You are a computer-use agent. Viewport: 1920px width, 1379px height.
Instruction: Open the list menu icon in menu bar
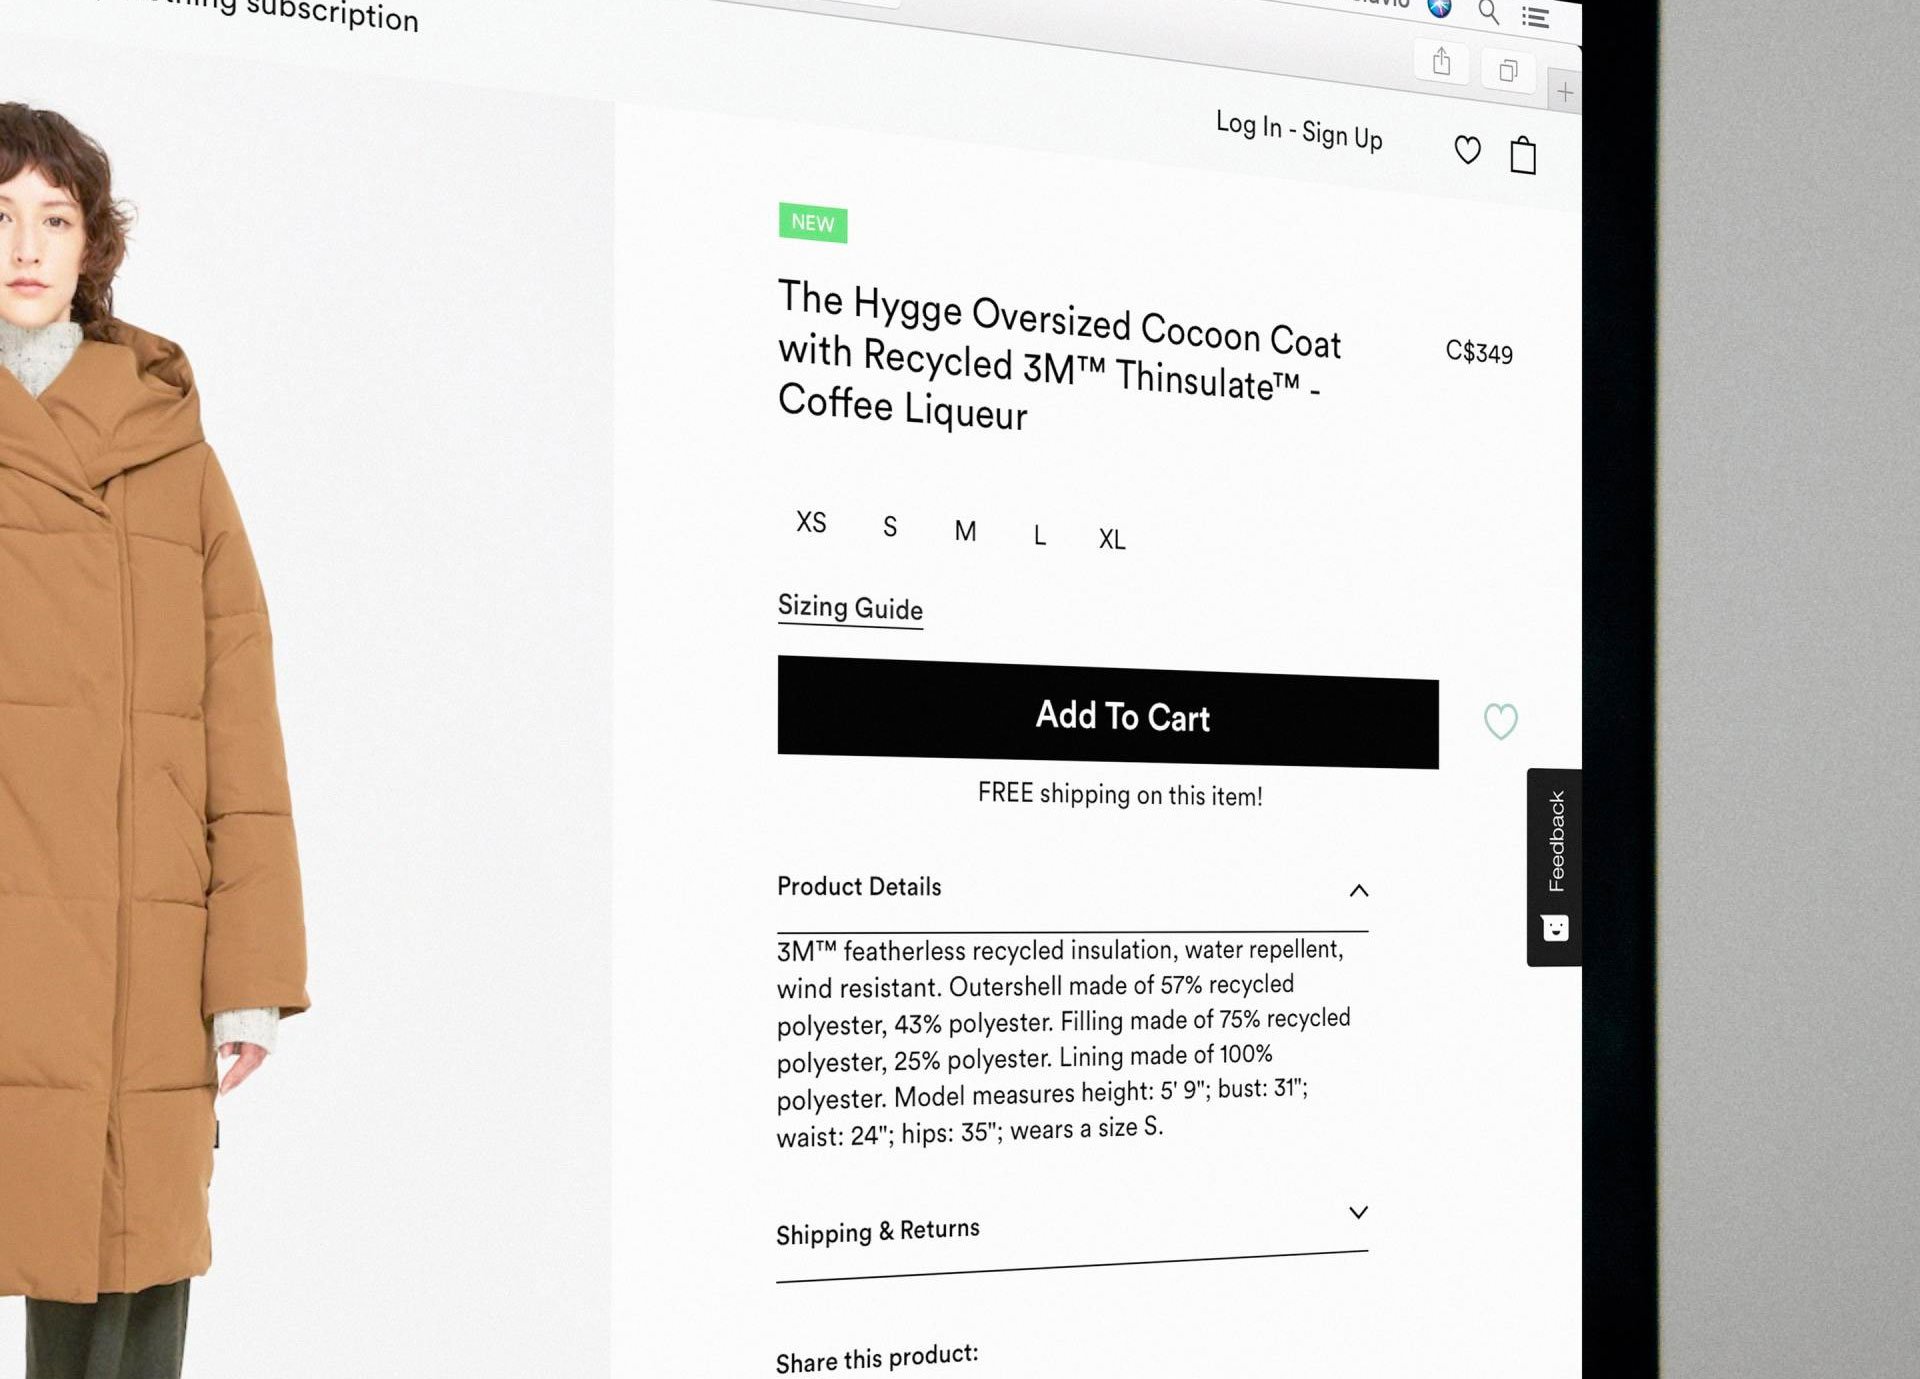1535,17
